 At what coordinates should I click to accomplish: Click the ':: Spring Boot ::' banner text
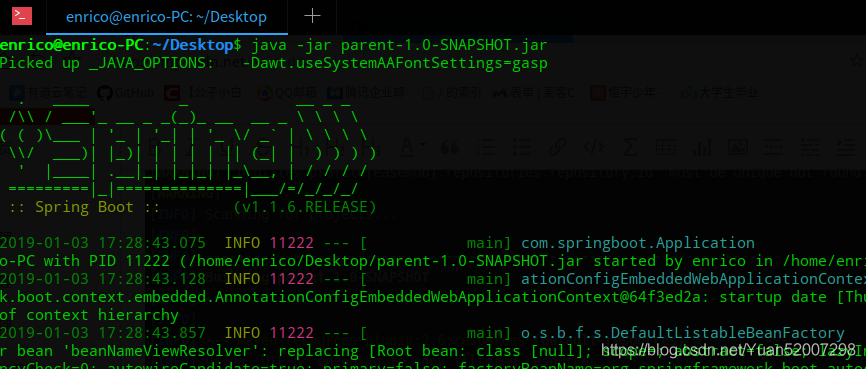(x=85, y=208)
